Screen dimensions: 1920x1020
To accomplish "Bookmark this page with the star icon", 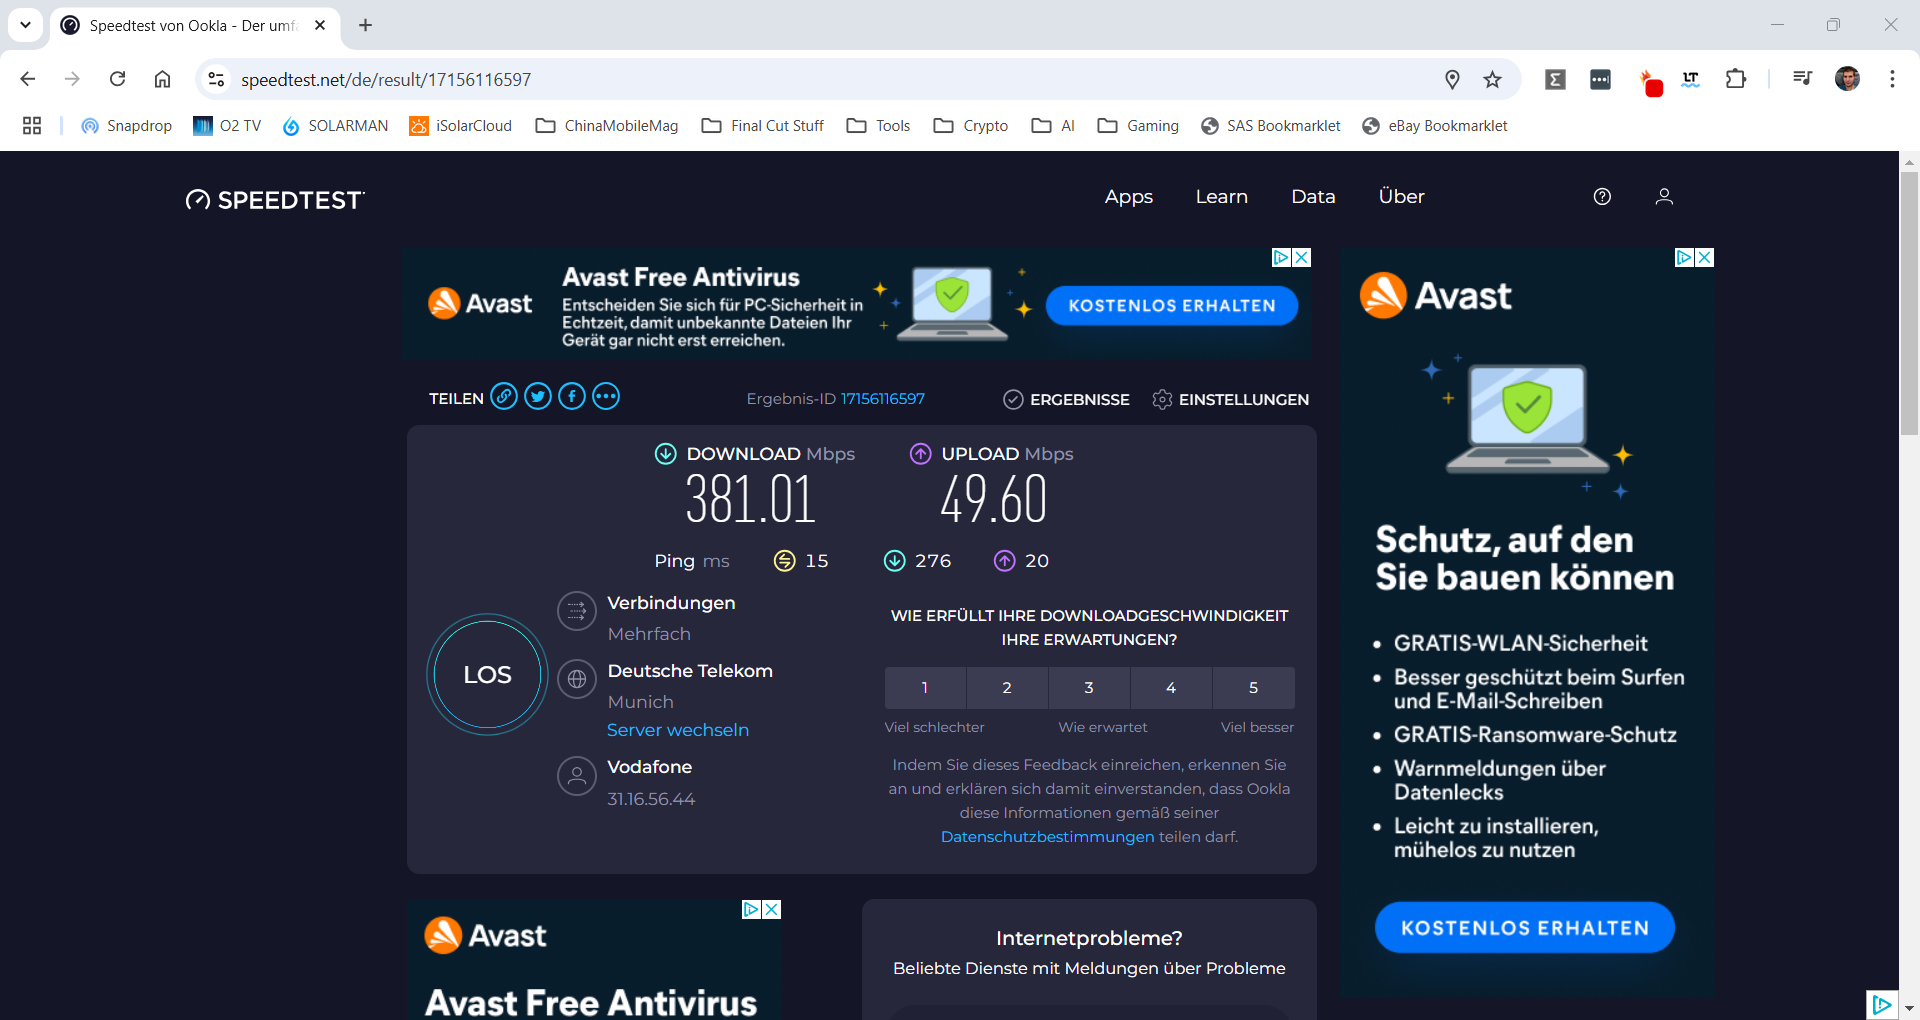I will (1492, 79).
